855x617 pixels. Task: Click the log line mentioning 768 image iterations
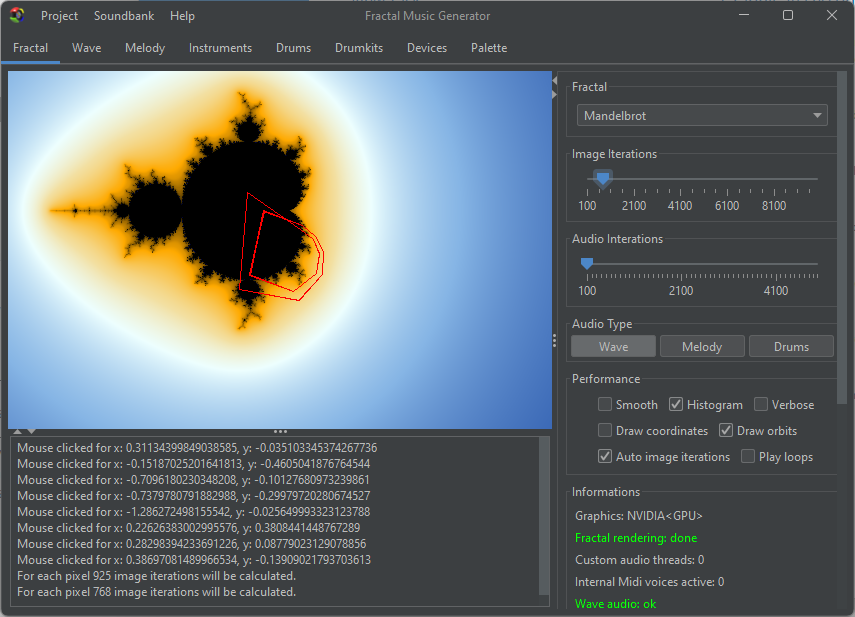tap(156, 592)
